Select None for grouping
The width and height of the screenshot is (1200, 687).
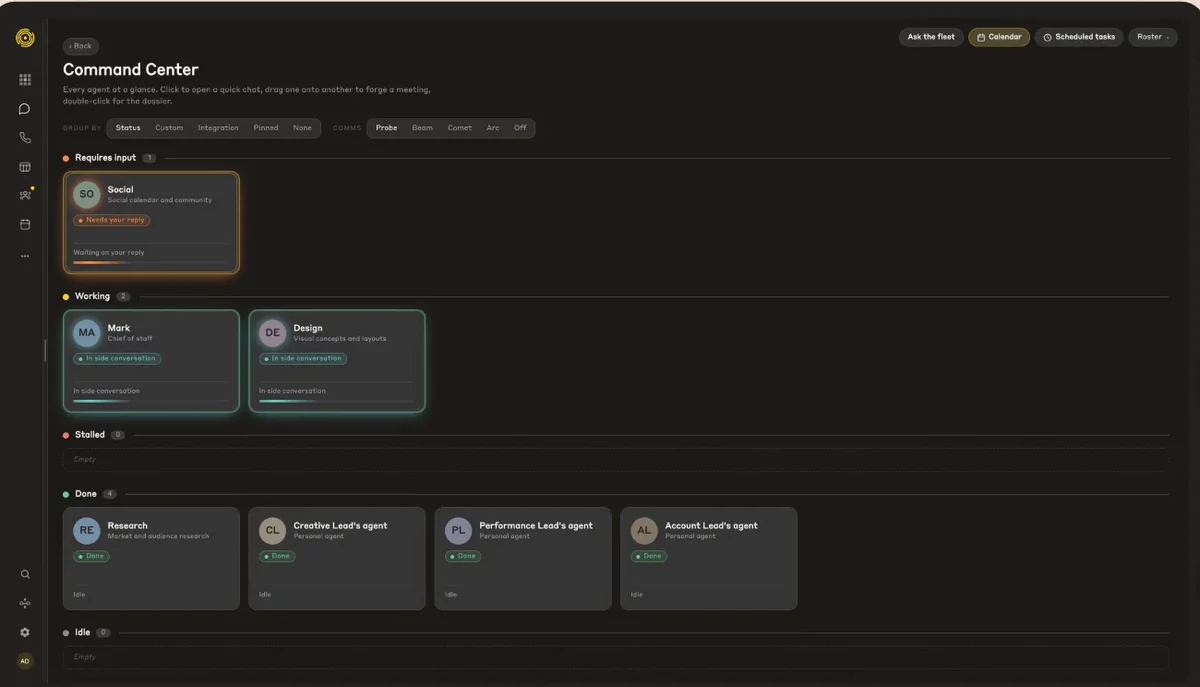tap(302, 128)
